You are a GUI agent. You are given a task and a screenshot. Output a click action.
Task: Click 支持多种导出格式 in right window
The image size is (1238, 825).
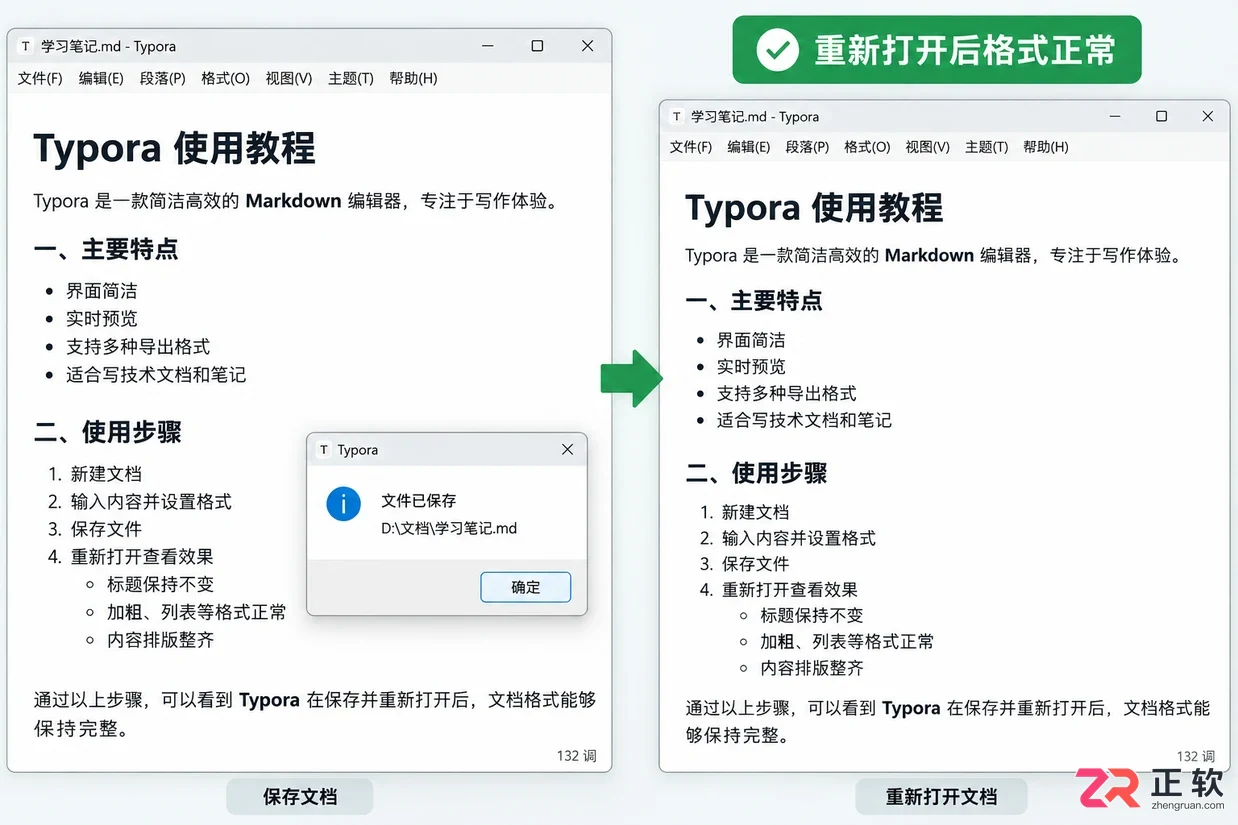[x=787, y=394]
